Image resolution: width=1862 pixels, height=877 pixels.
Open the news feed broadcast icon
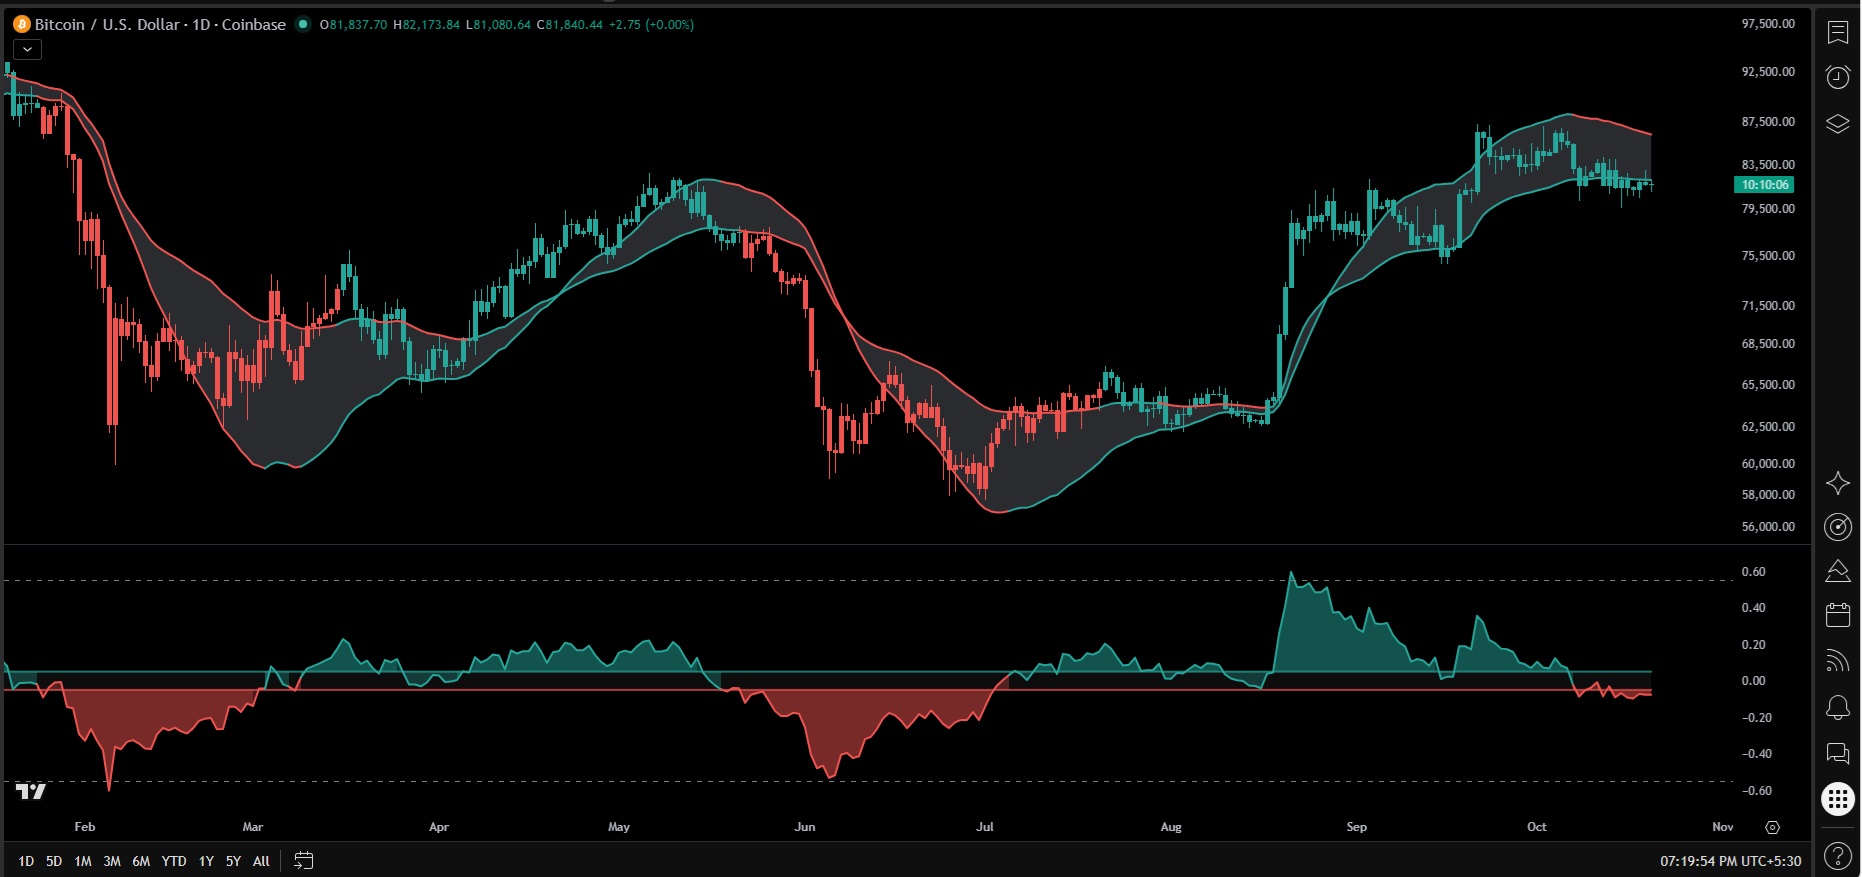tap(1838, 660)
